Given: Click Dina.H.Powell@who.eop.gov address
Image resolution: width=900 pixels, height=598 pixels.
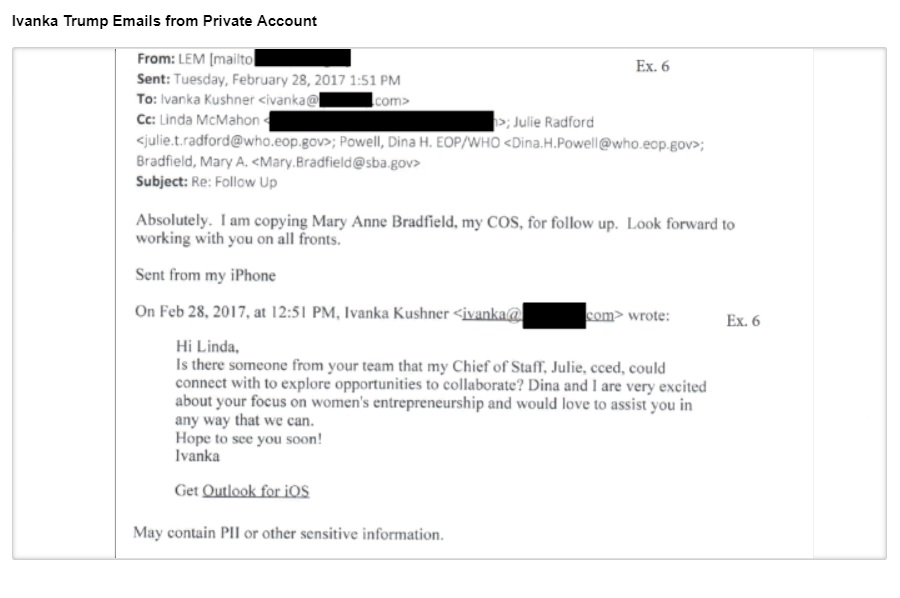Looking at the screenshot, I should coord(602,143).
